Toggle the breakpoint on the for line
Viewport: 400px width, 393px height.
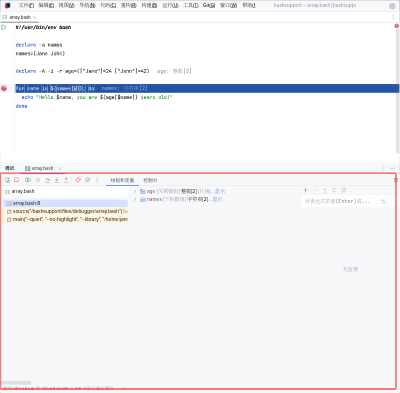[4, 88]
